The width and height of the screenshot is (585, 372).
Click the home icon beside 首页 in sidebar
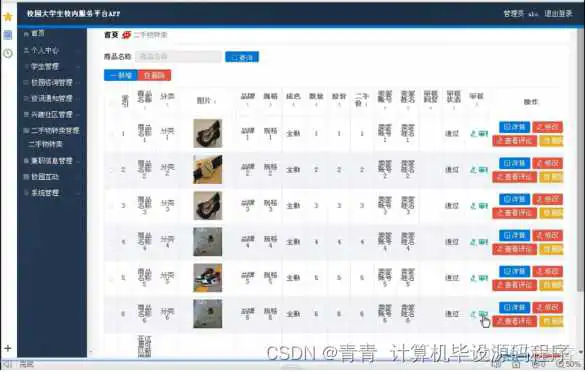pyautogui.click(x=26, y=34)
